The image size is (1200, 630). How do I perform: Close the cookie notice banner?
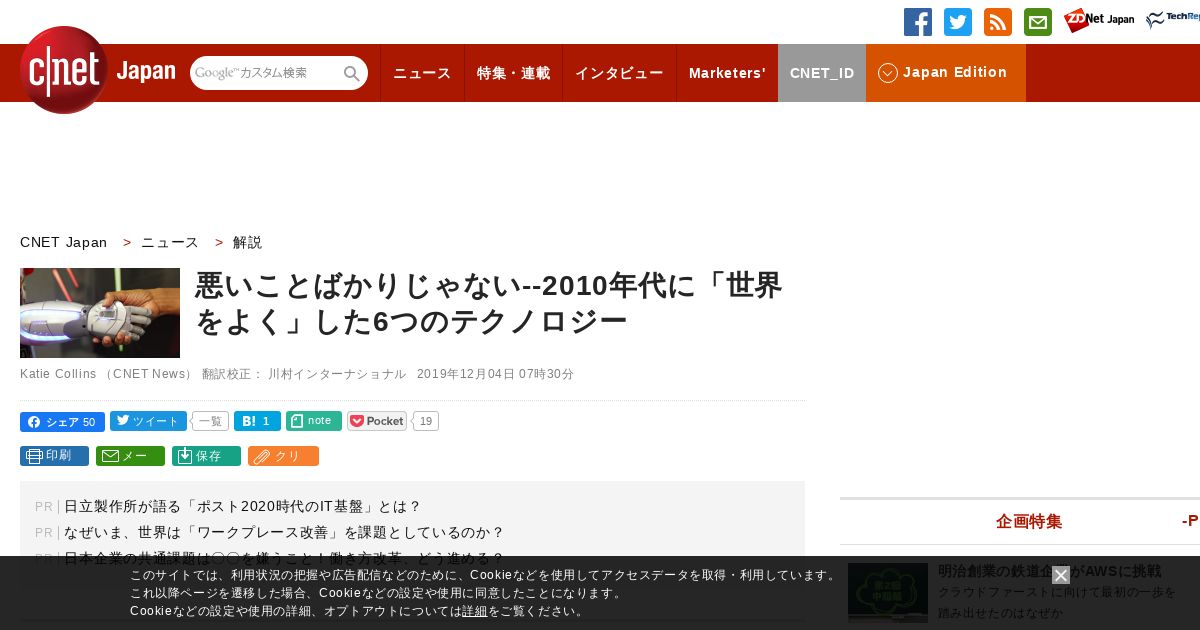(1061, 575)
